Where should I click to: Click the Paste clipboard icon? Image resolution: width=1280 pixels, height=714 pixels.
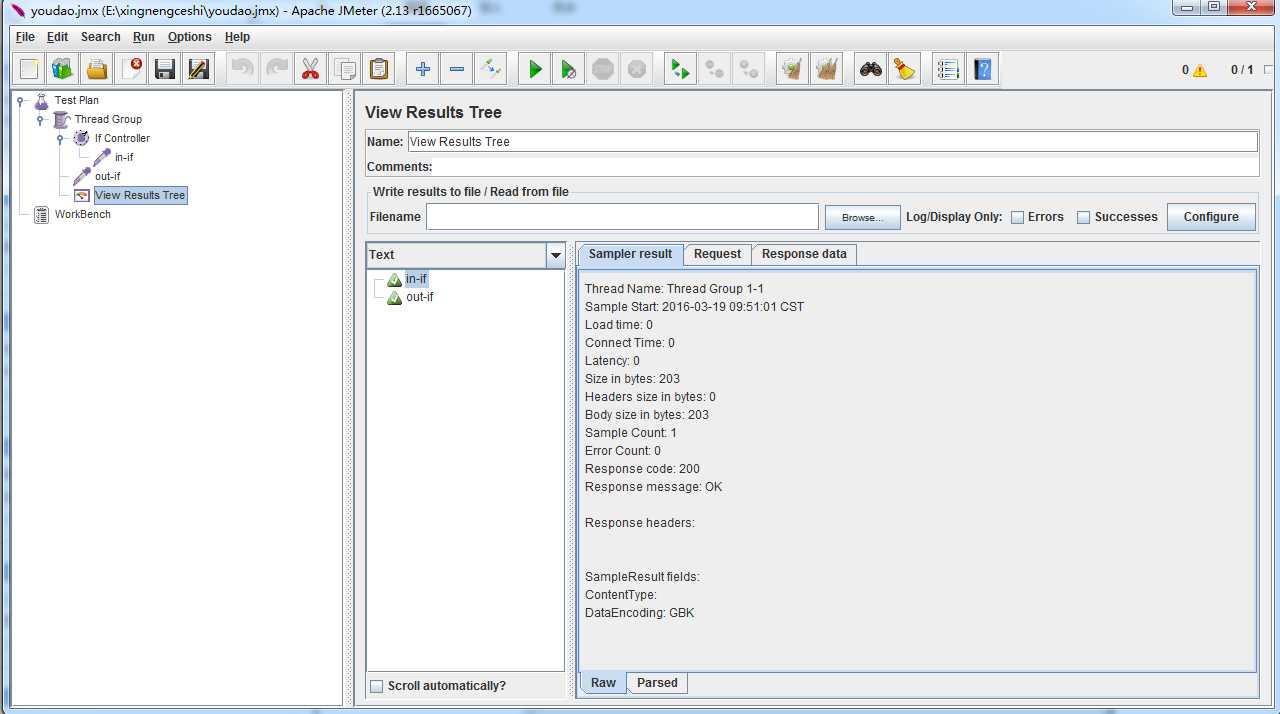coord(378,69)
